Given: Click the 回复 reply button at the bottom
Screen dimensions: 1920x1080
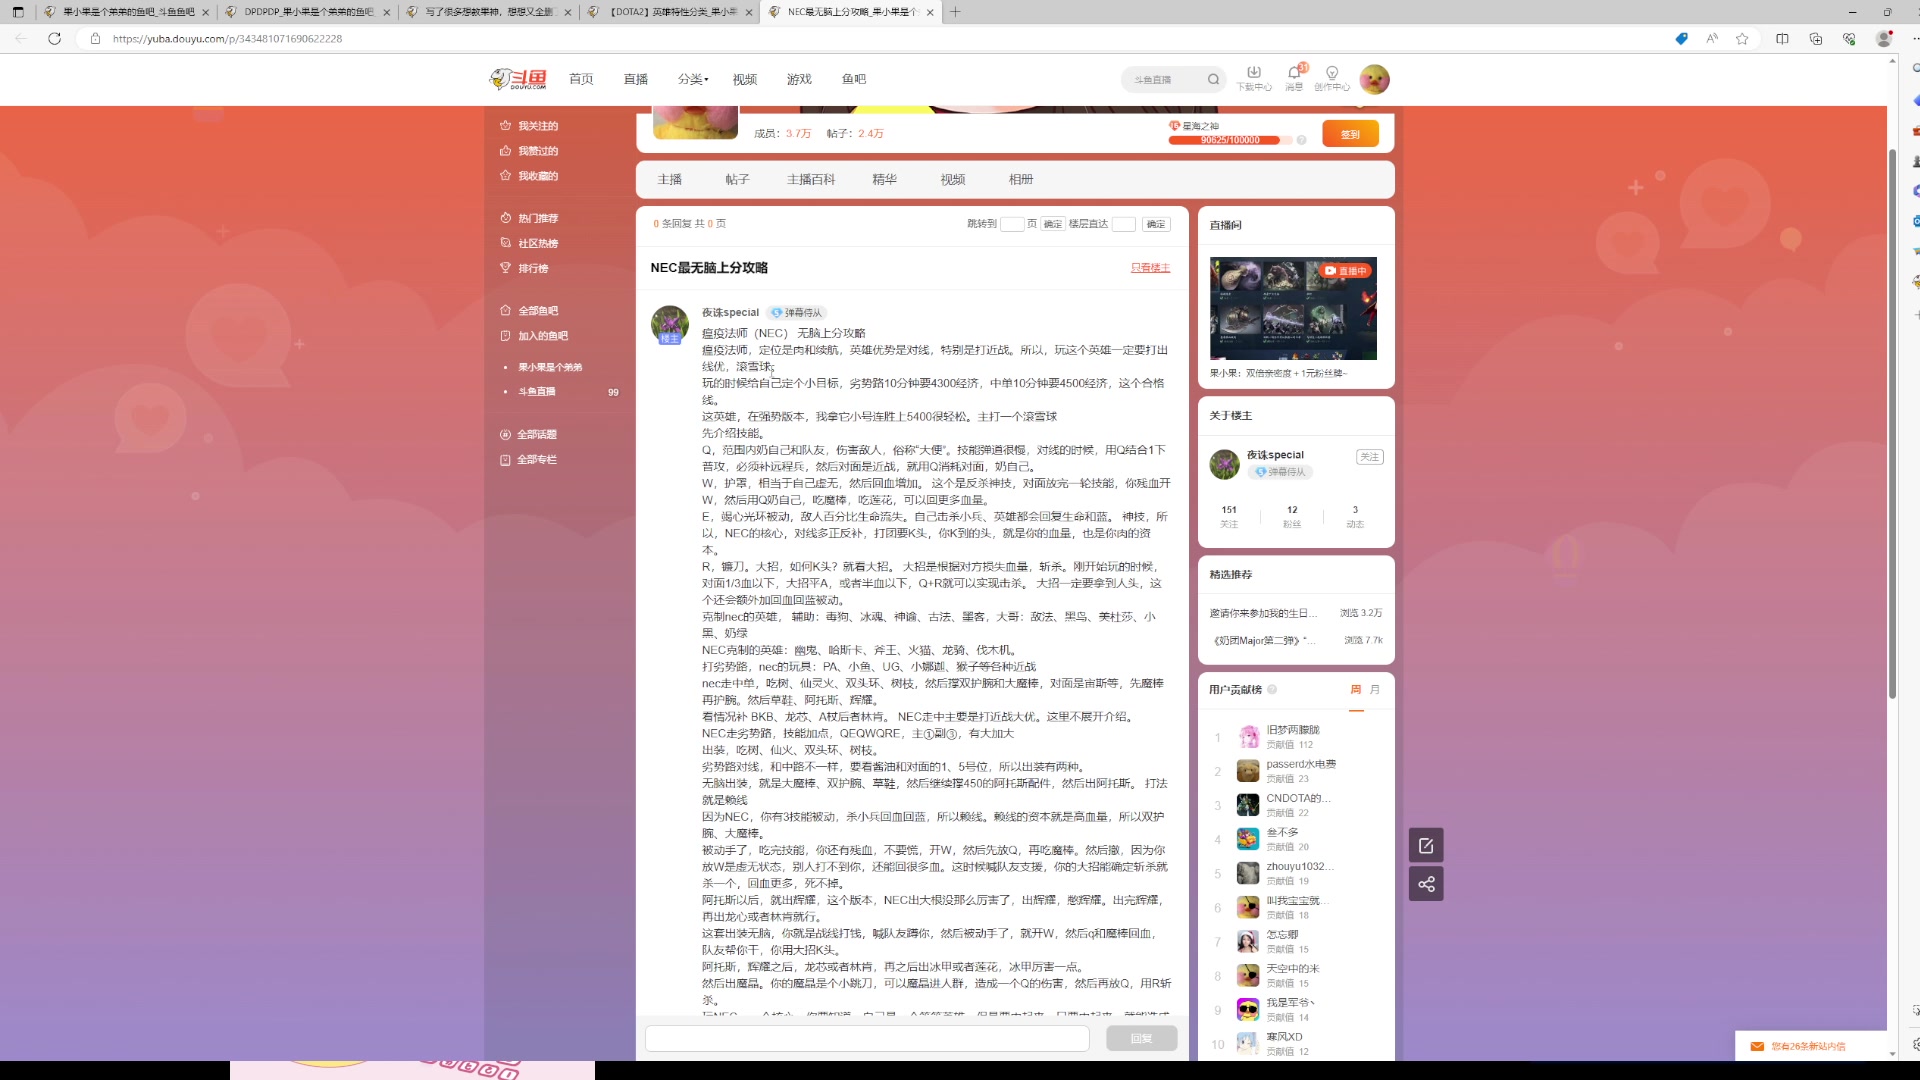Looking at the screenshot, I should tap(1141, 1038).
